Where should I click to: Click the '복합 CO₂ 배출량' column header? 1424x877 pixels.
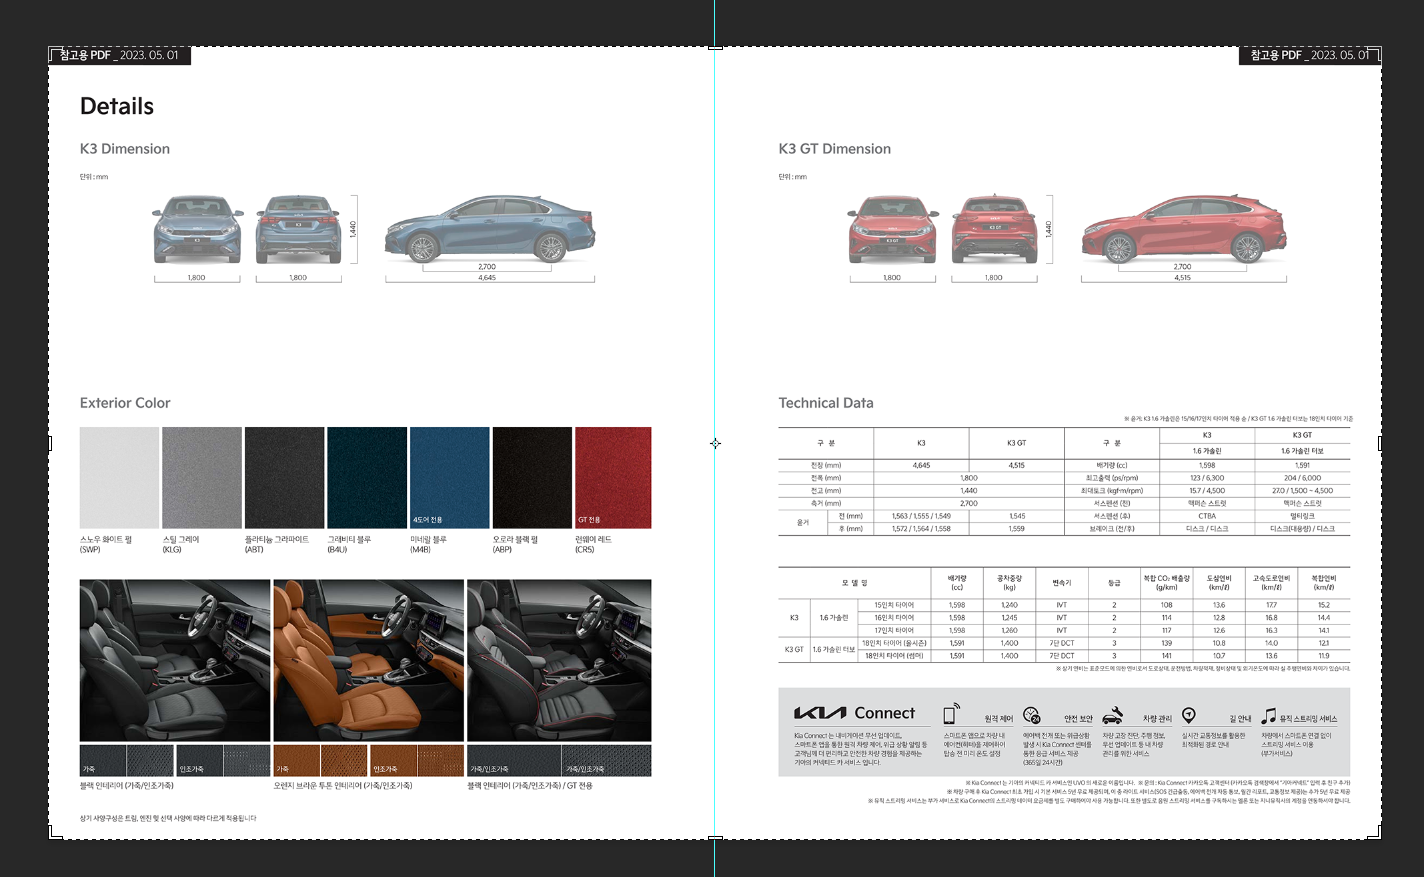(x=1166, y=582)
